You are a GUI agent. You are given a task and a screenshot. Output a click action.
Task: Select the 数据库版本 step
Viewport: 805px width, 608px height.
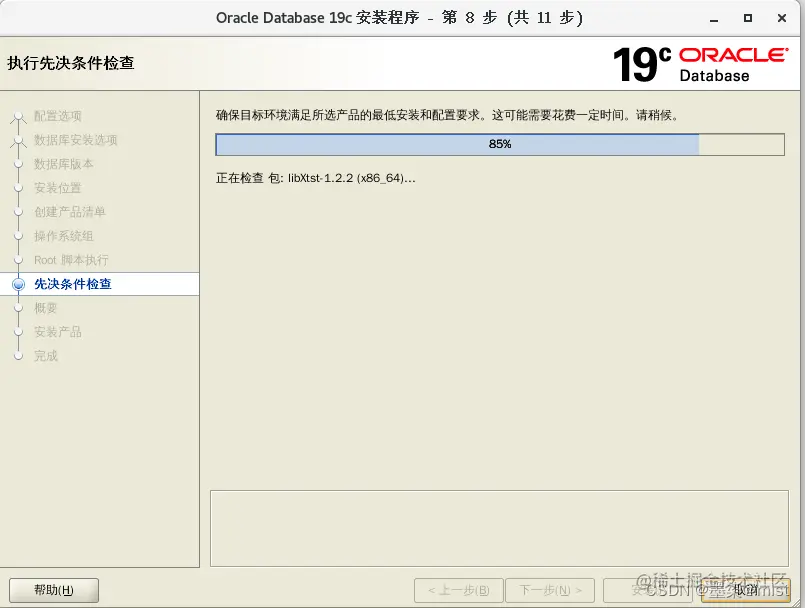[64, 164]
